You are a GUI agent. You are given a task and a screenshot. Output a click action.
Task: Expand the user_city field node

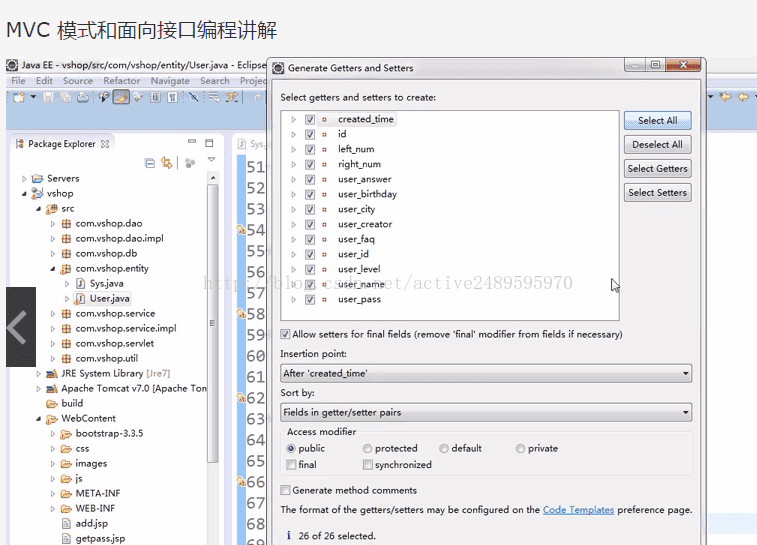pos(293,210)
